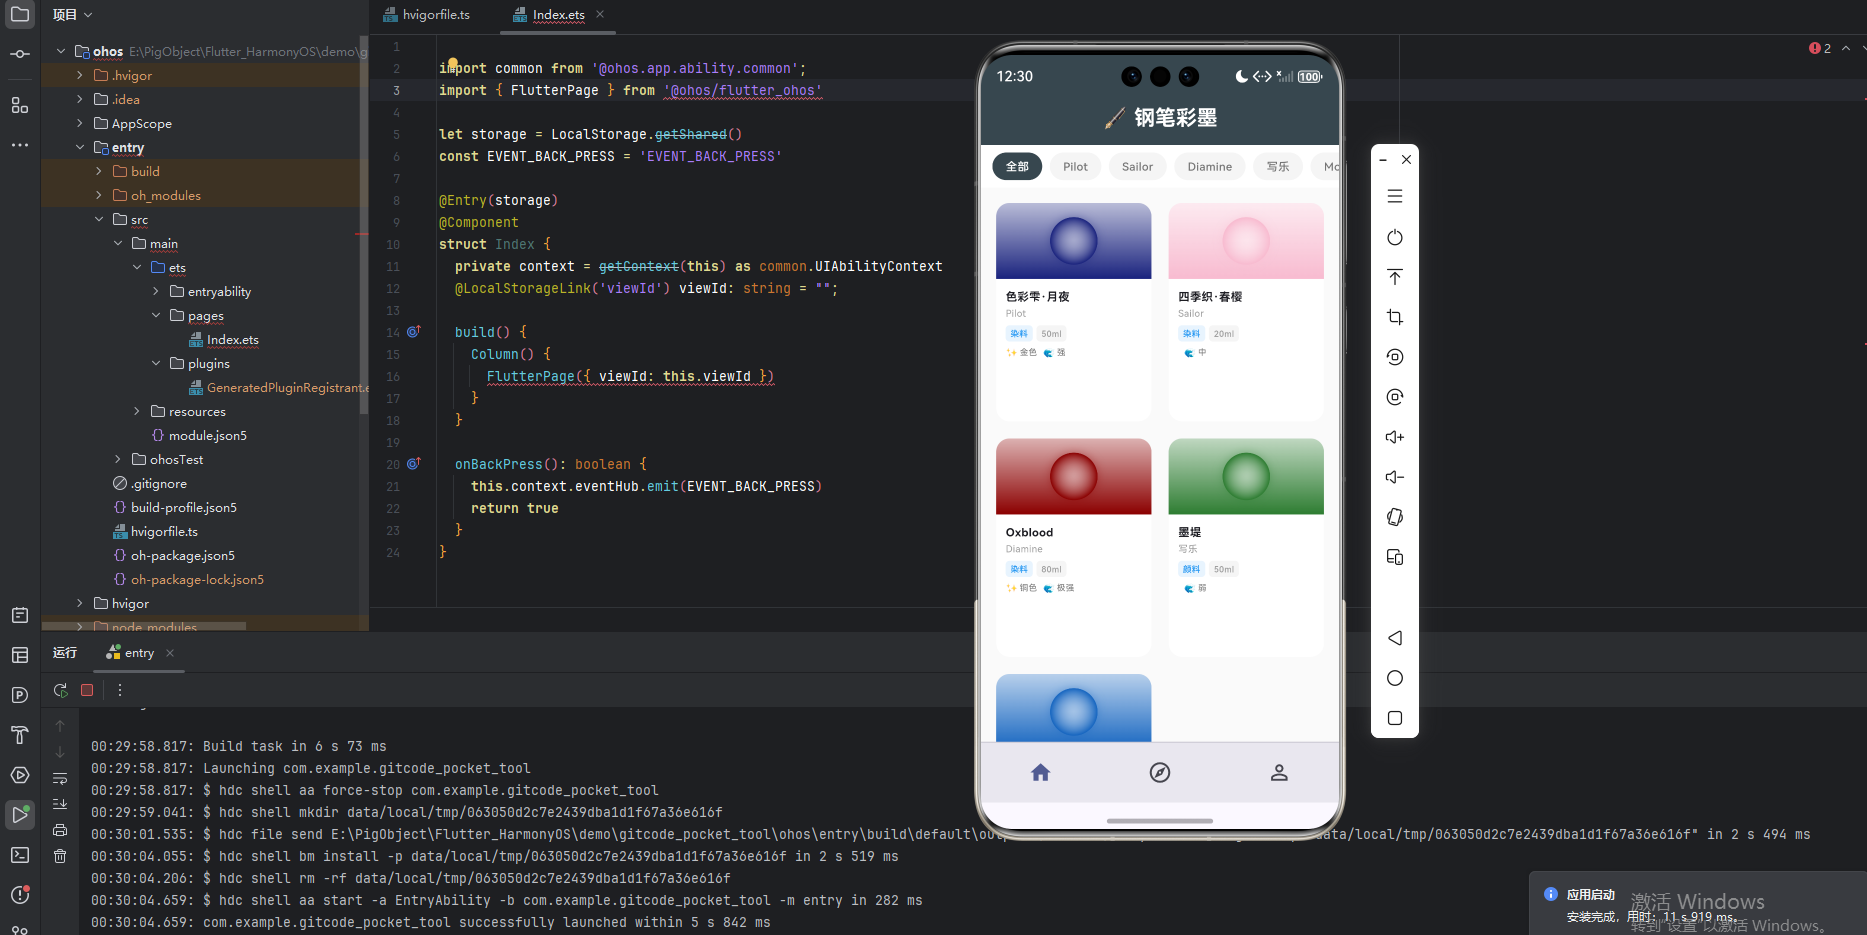The image size is (1867, 935).
Task: Stop the running entry process
Action: pos(87,690)
